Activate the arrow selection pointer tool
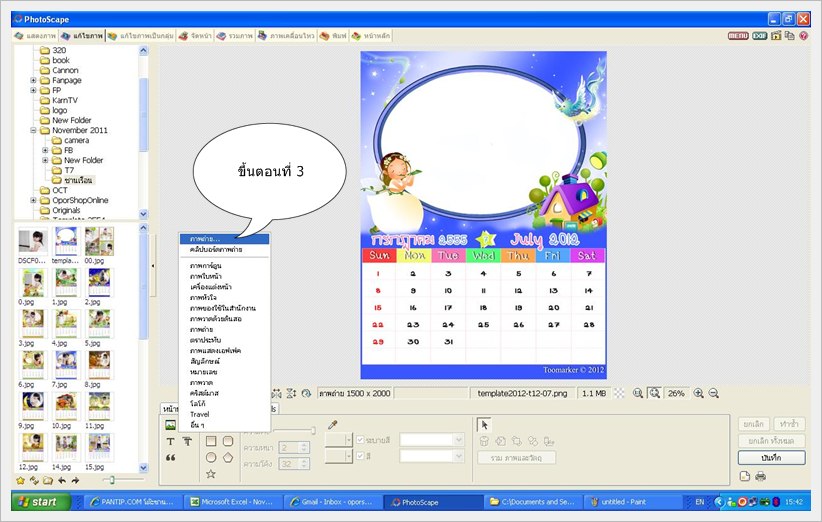The width and height of the screenshot is (822, 522). click(484, 425)
